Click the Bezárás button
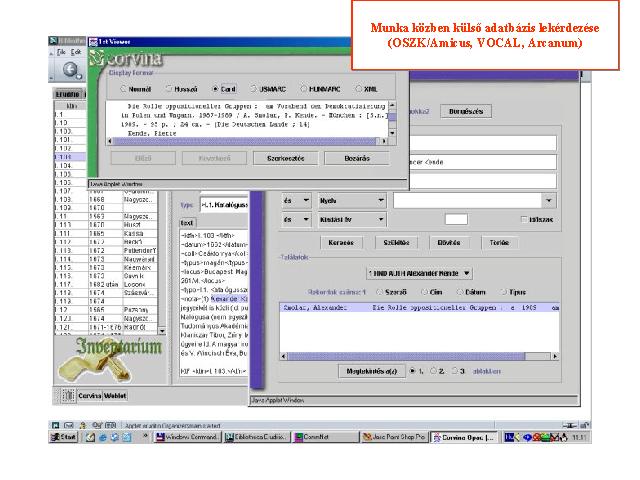Viewport: 640px width, 480px height. coord(357,158)
